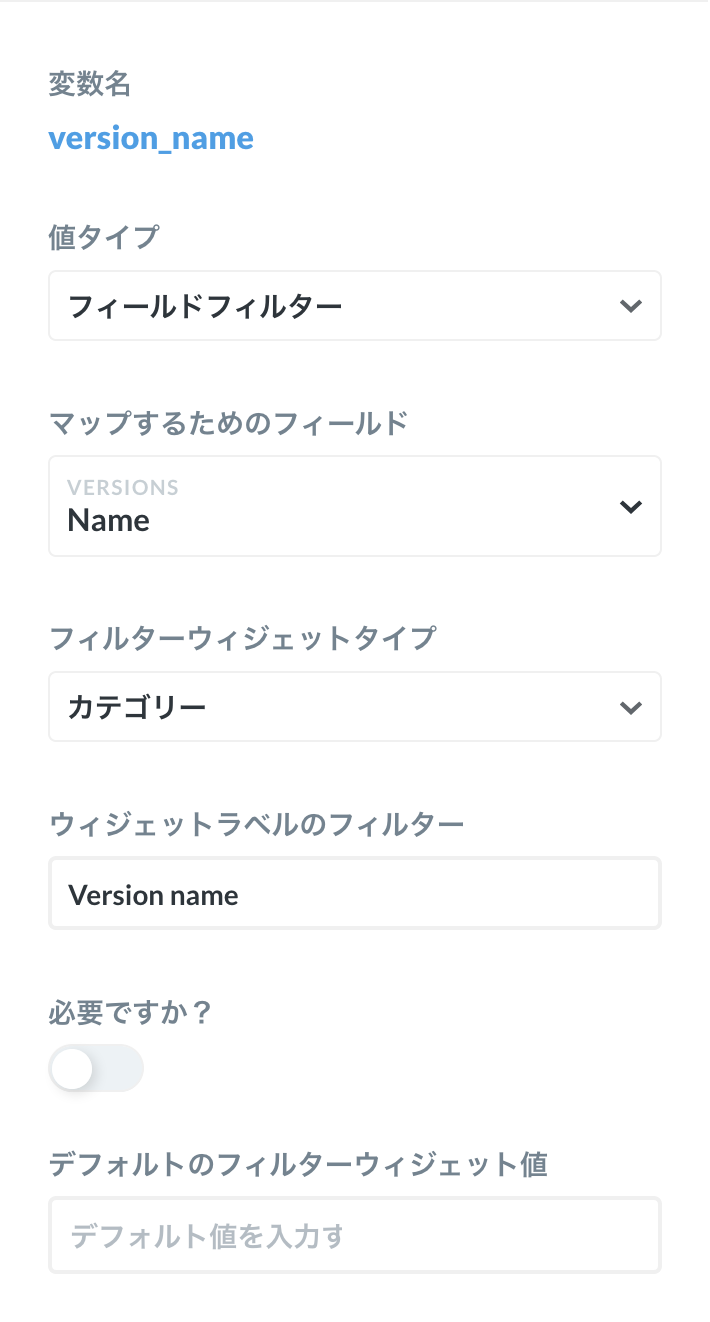This screenshot has width=710, height=1322.
Task: Click the Name field mapping control
Action: (x=355, y=506)
